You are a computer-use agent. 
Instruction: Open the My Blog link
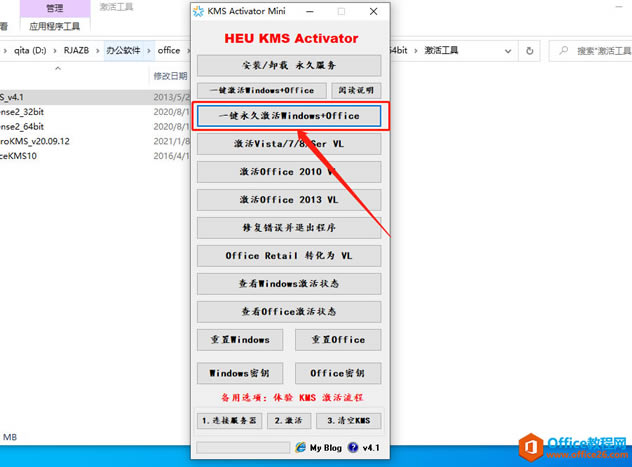326,448
